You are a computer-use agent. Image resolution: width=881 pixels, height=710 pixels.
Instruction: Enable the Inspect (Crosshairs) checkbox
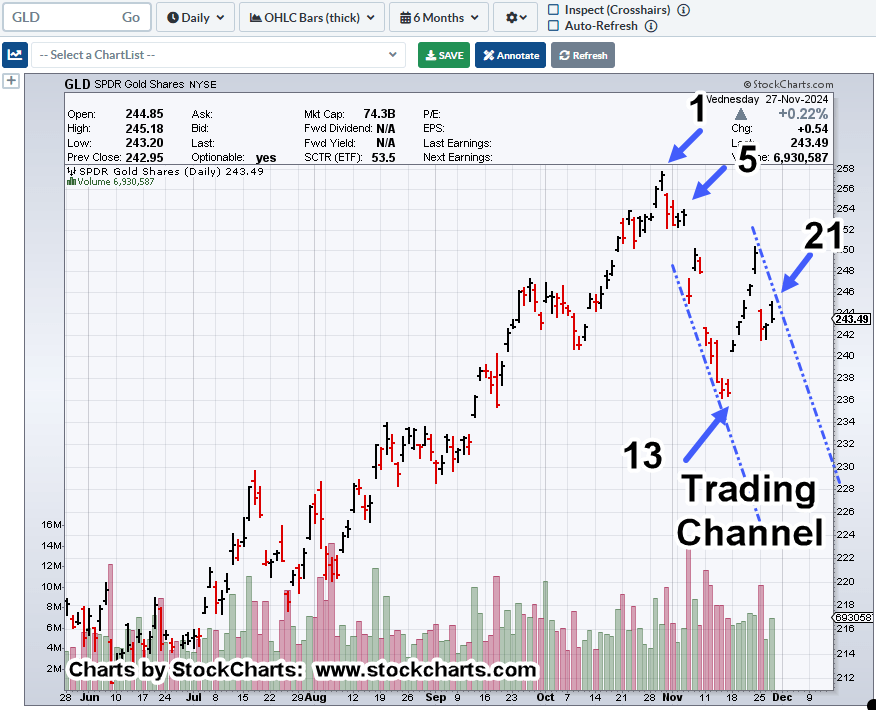click(x=555, y=10)
